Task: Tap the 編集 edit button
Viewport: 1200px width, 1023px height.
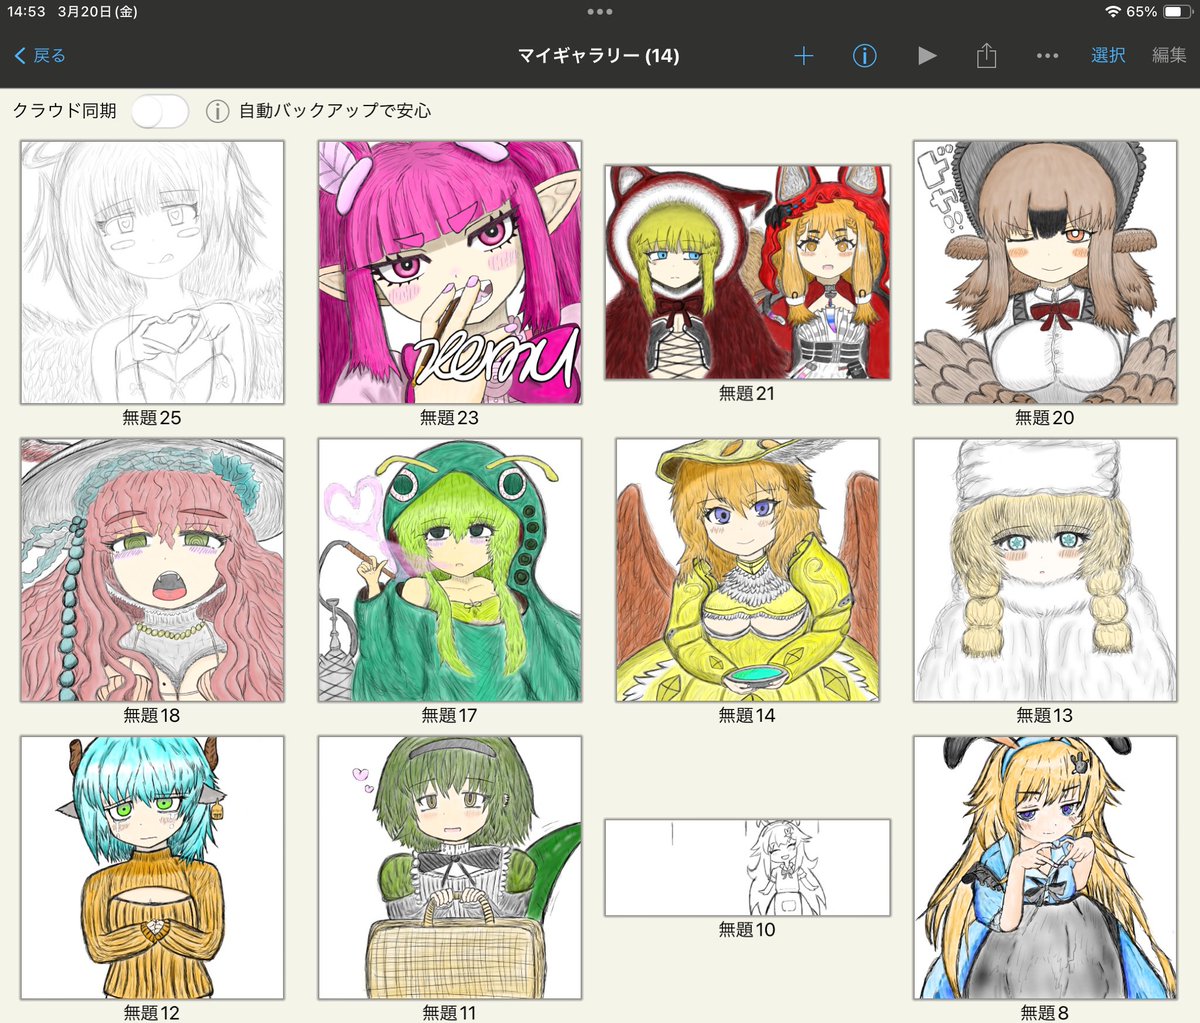Action: pyautogui.click(x=1169, y=56)
